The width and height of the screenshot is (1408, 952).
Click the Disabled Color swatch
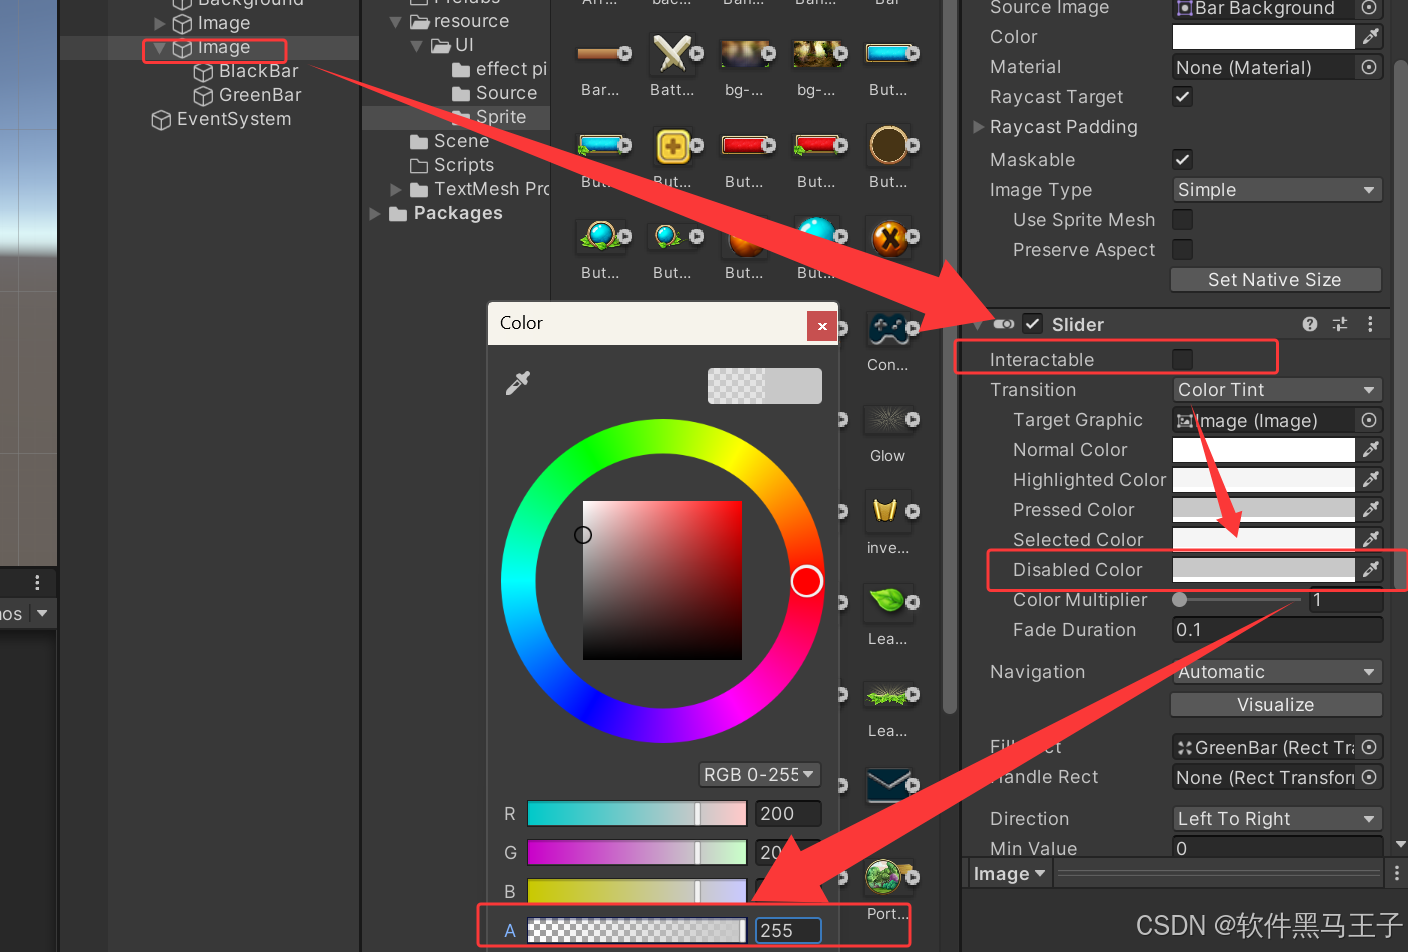[1264, 570]
